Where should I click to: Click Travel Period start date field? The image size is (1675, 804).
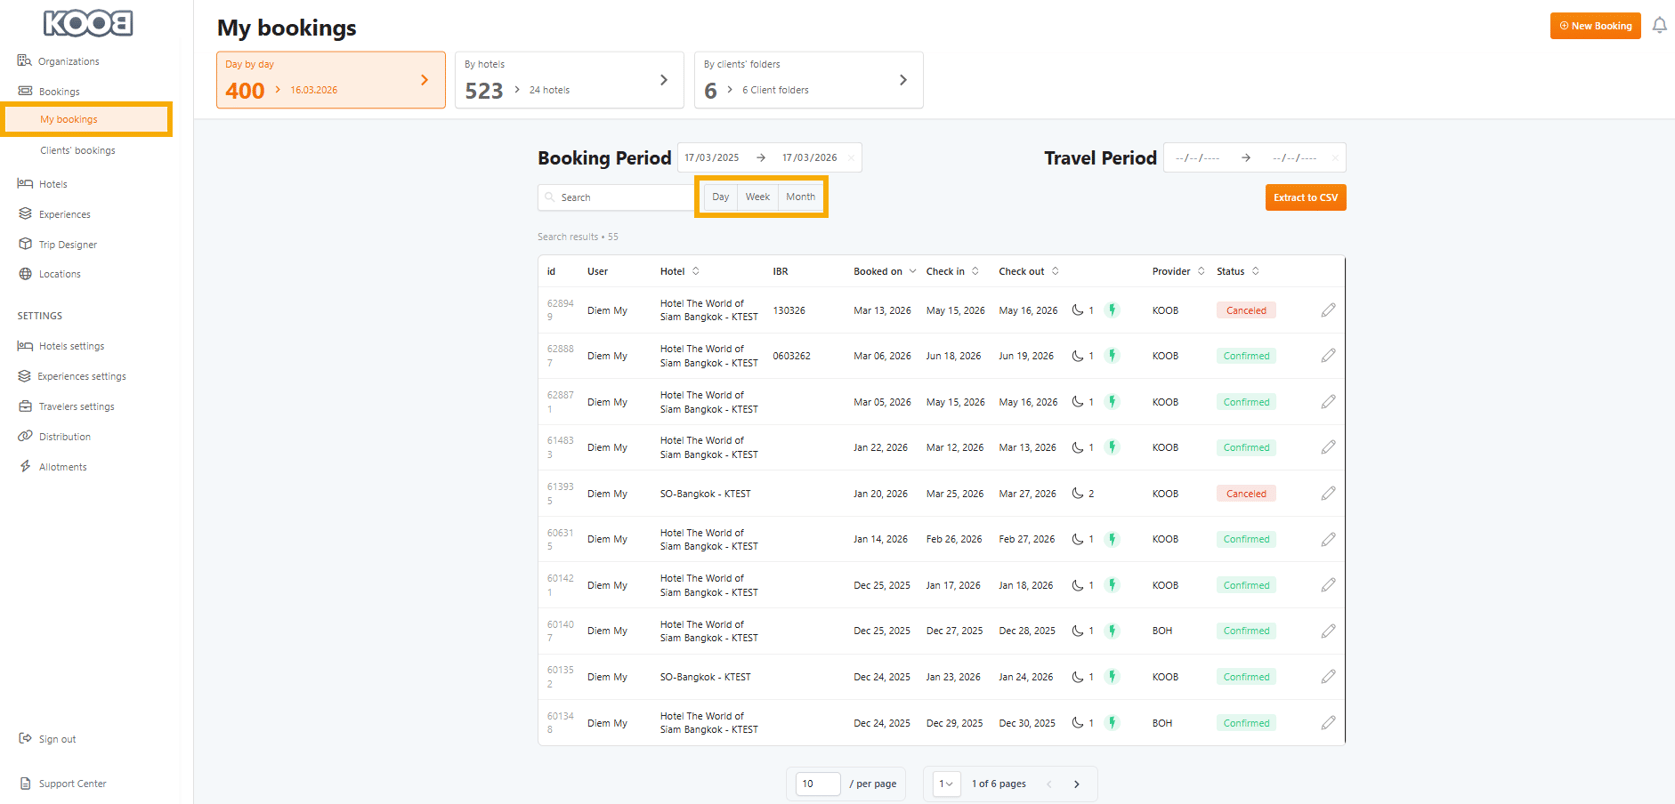coord(1198,158)
